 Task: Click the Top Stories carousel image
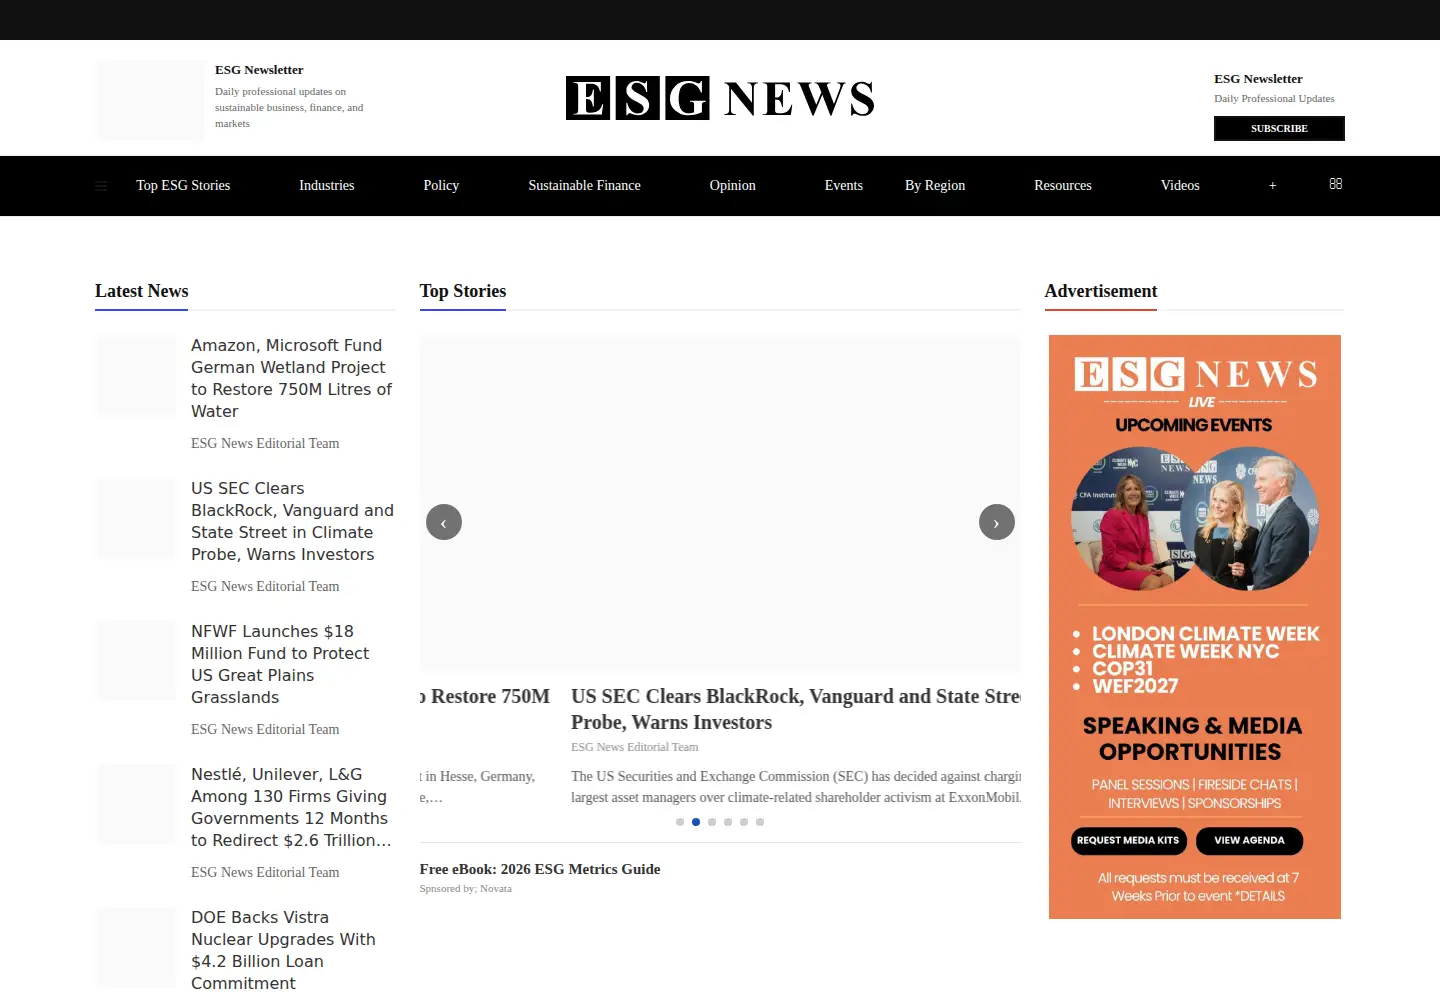pos(720,503)
